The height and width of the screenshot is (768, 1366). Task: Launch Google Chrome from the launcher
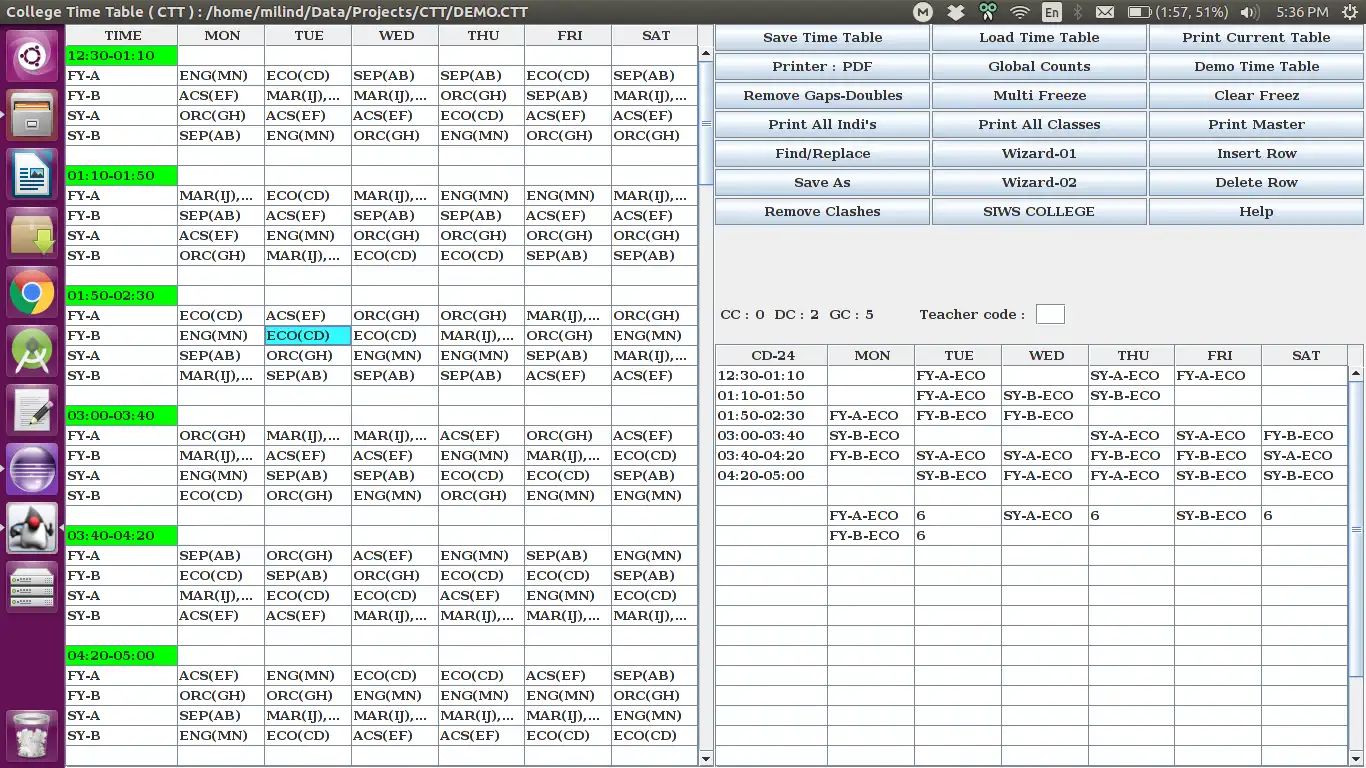[32, 293]
